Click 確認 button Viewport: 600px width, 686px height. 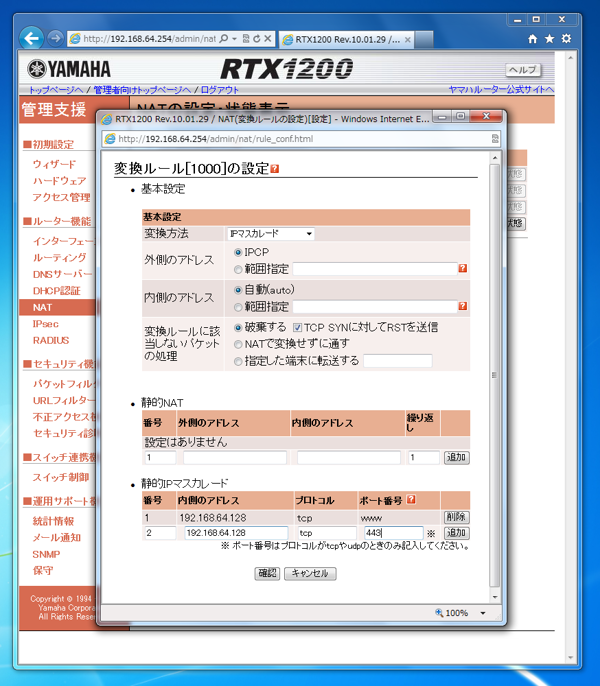pos(267,573)
